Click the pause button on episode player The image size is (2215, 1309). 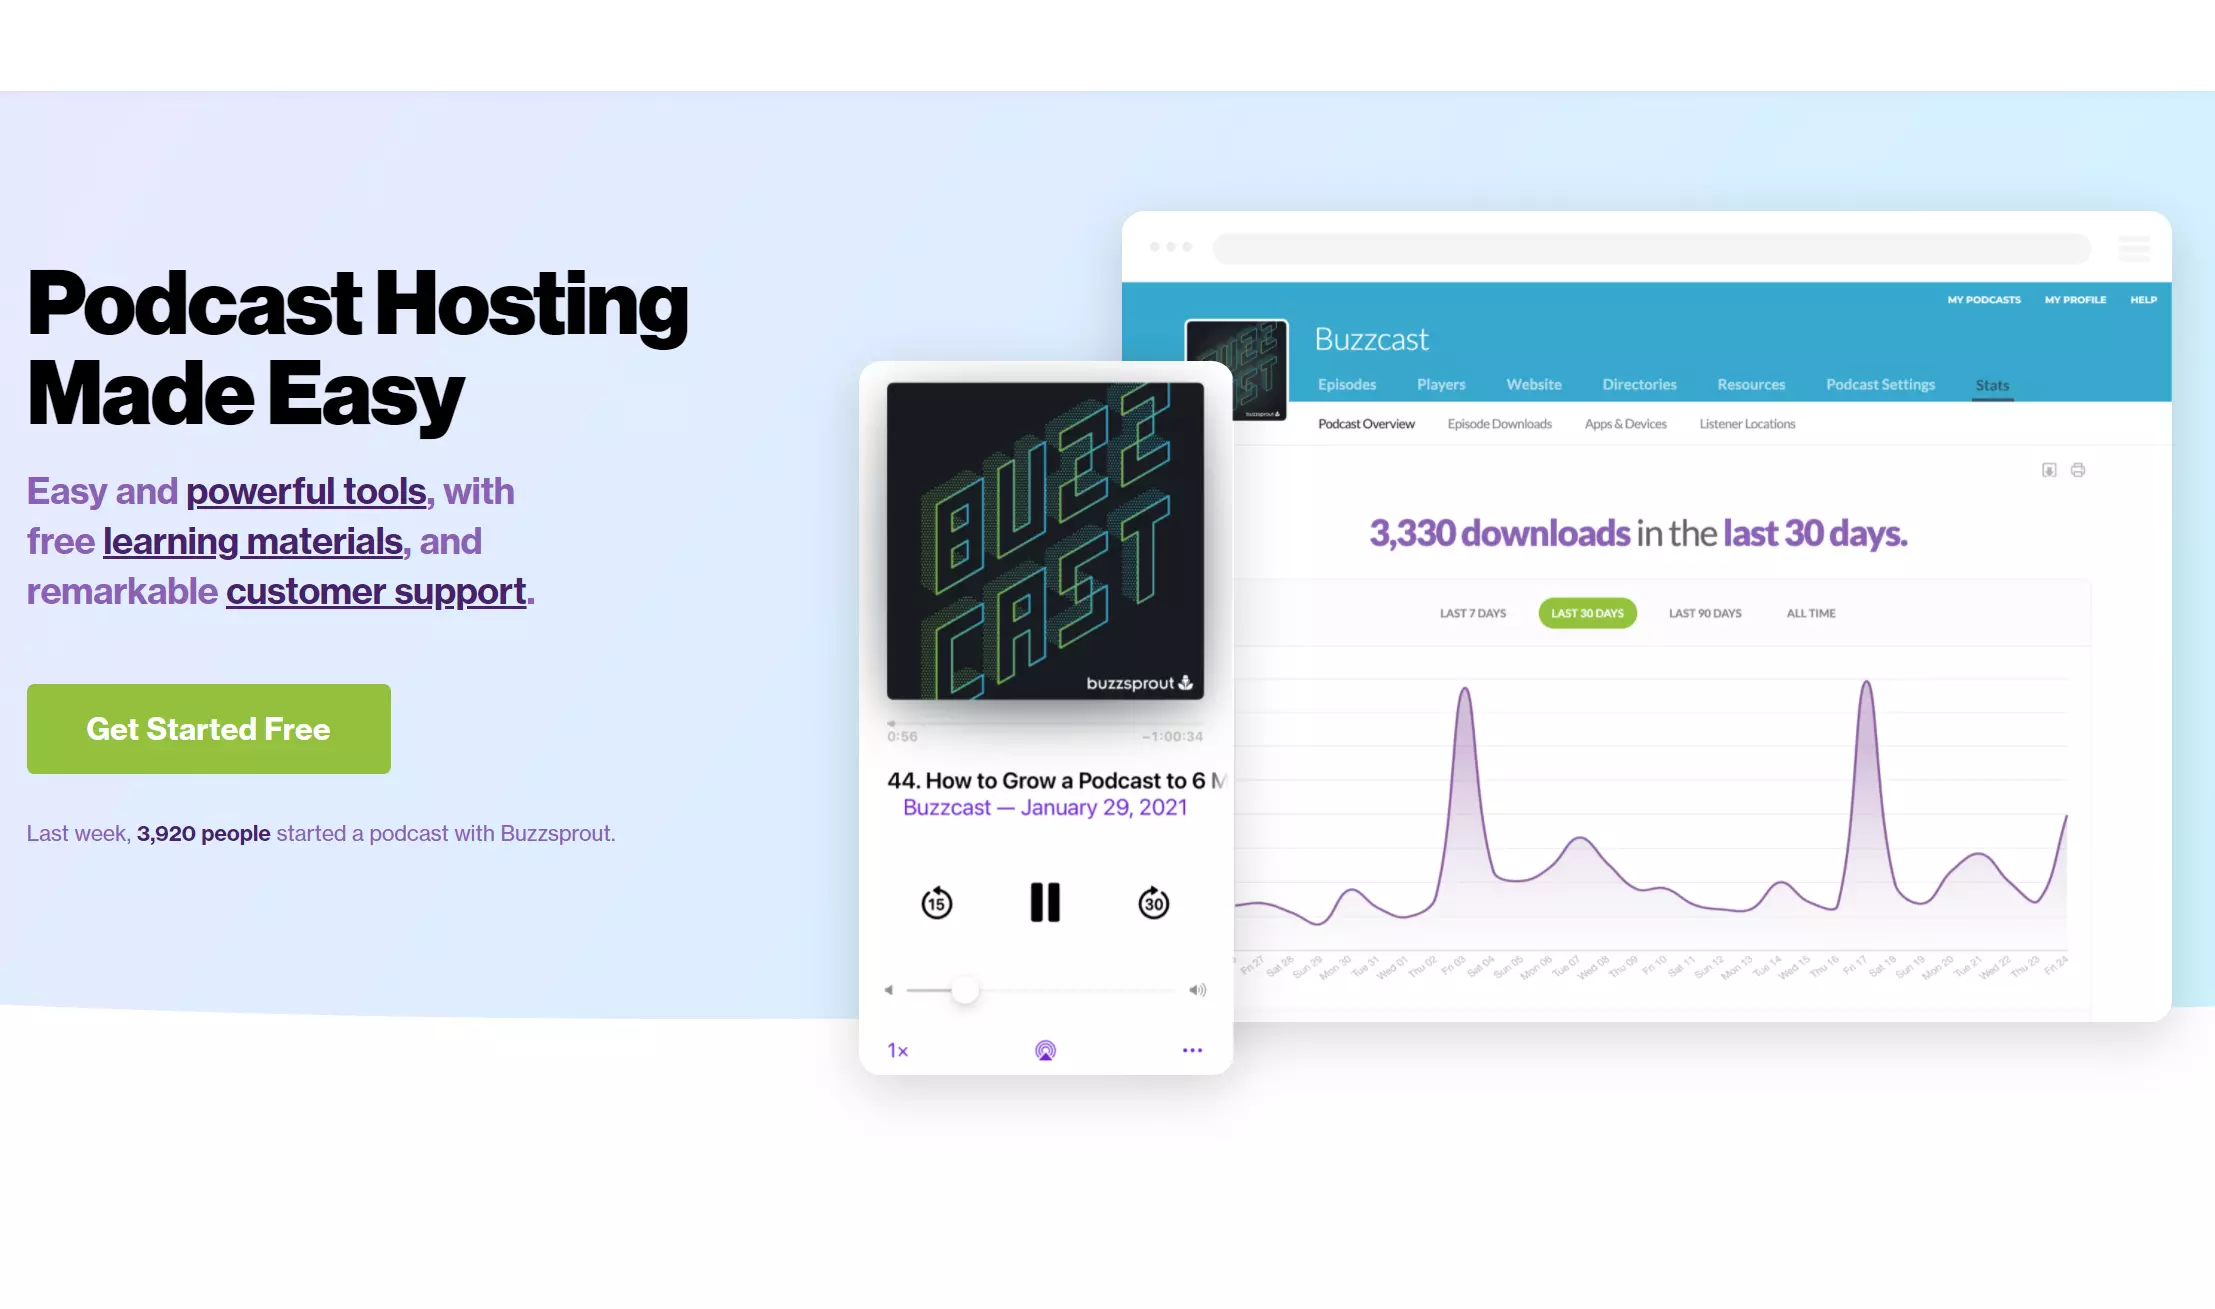(1044, 901)
